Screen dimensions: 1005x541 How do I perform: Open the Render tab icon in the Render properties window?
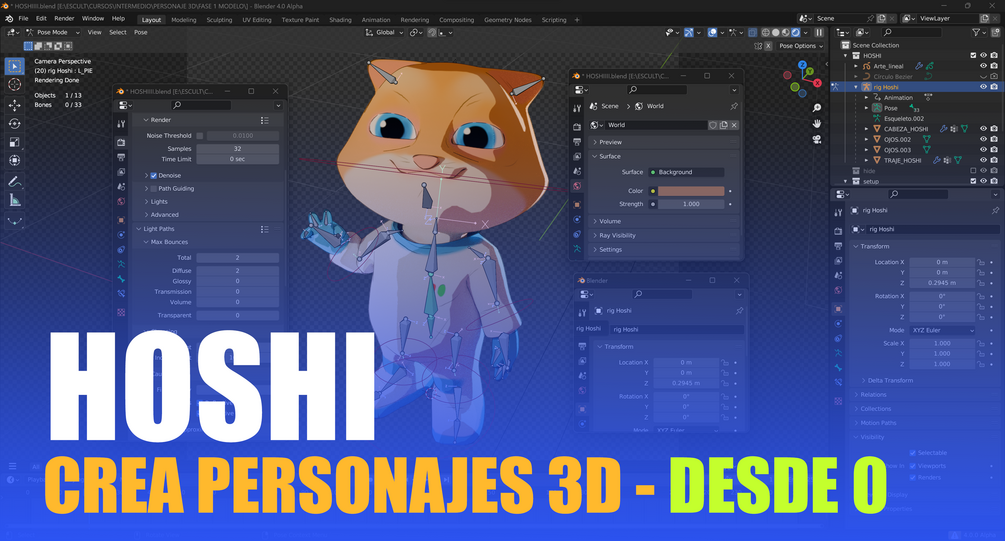tap(121, 142)
